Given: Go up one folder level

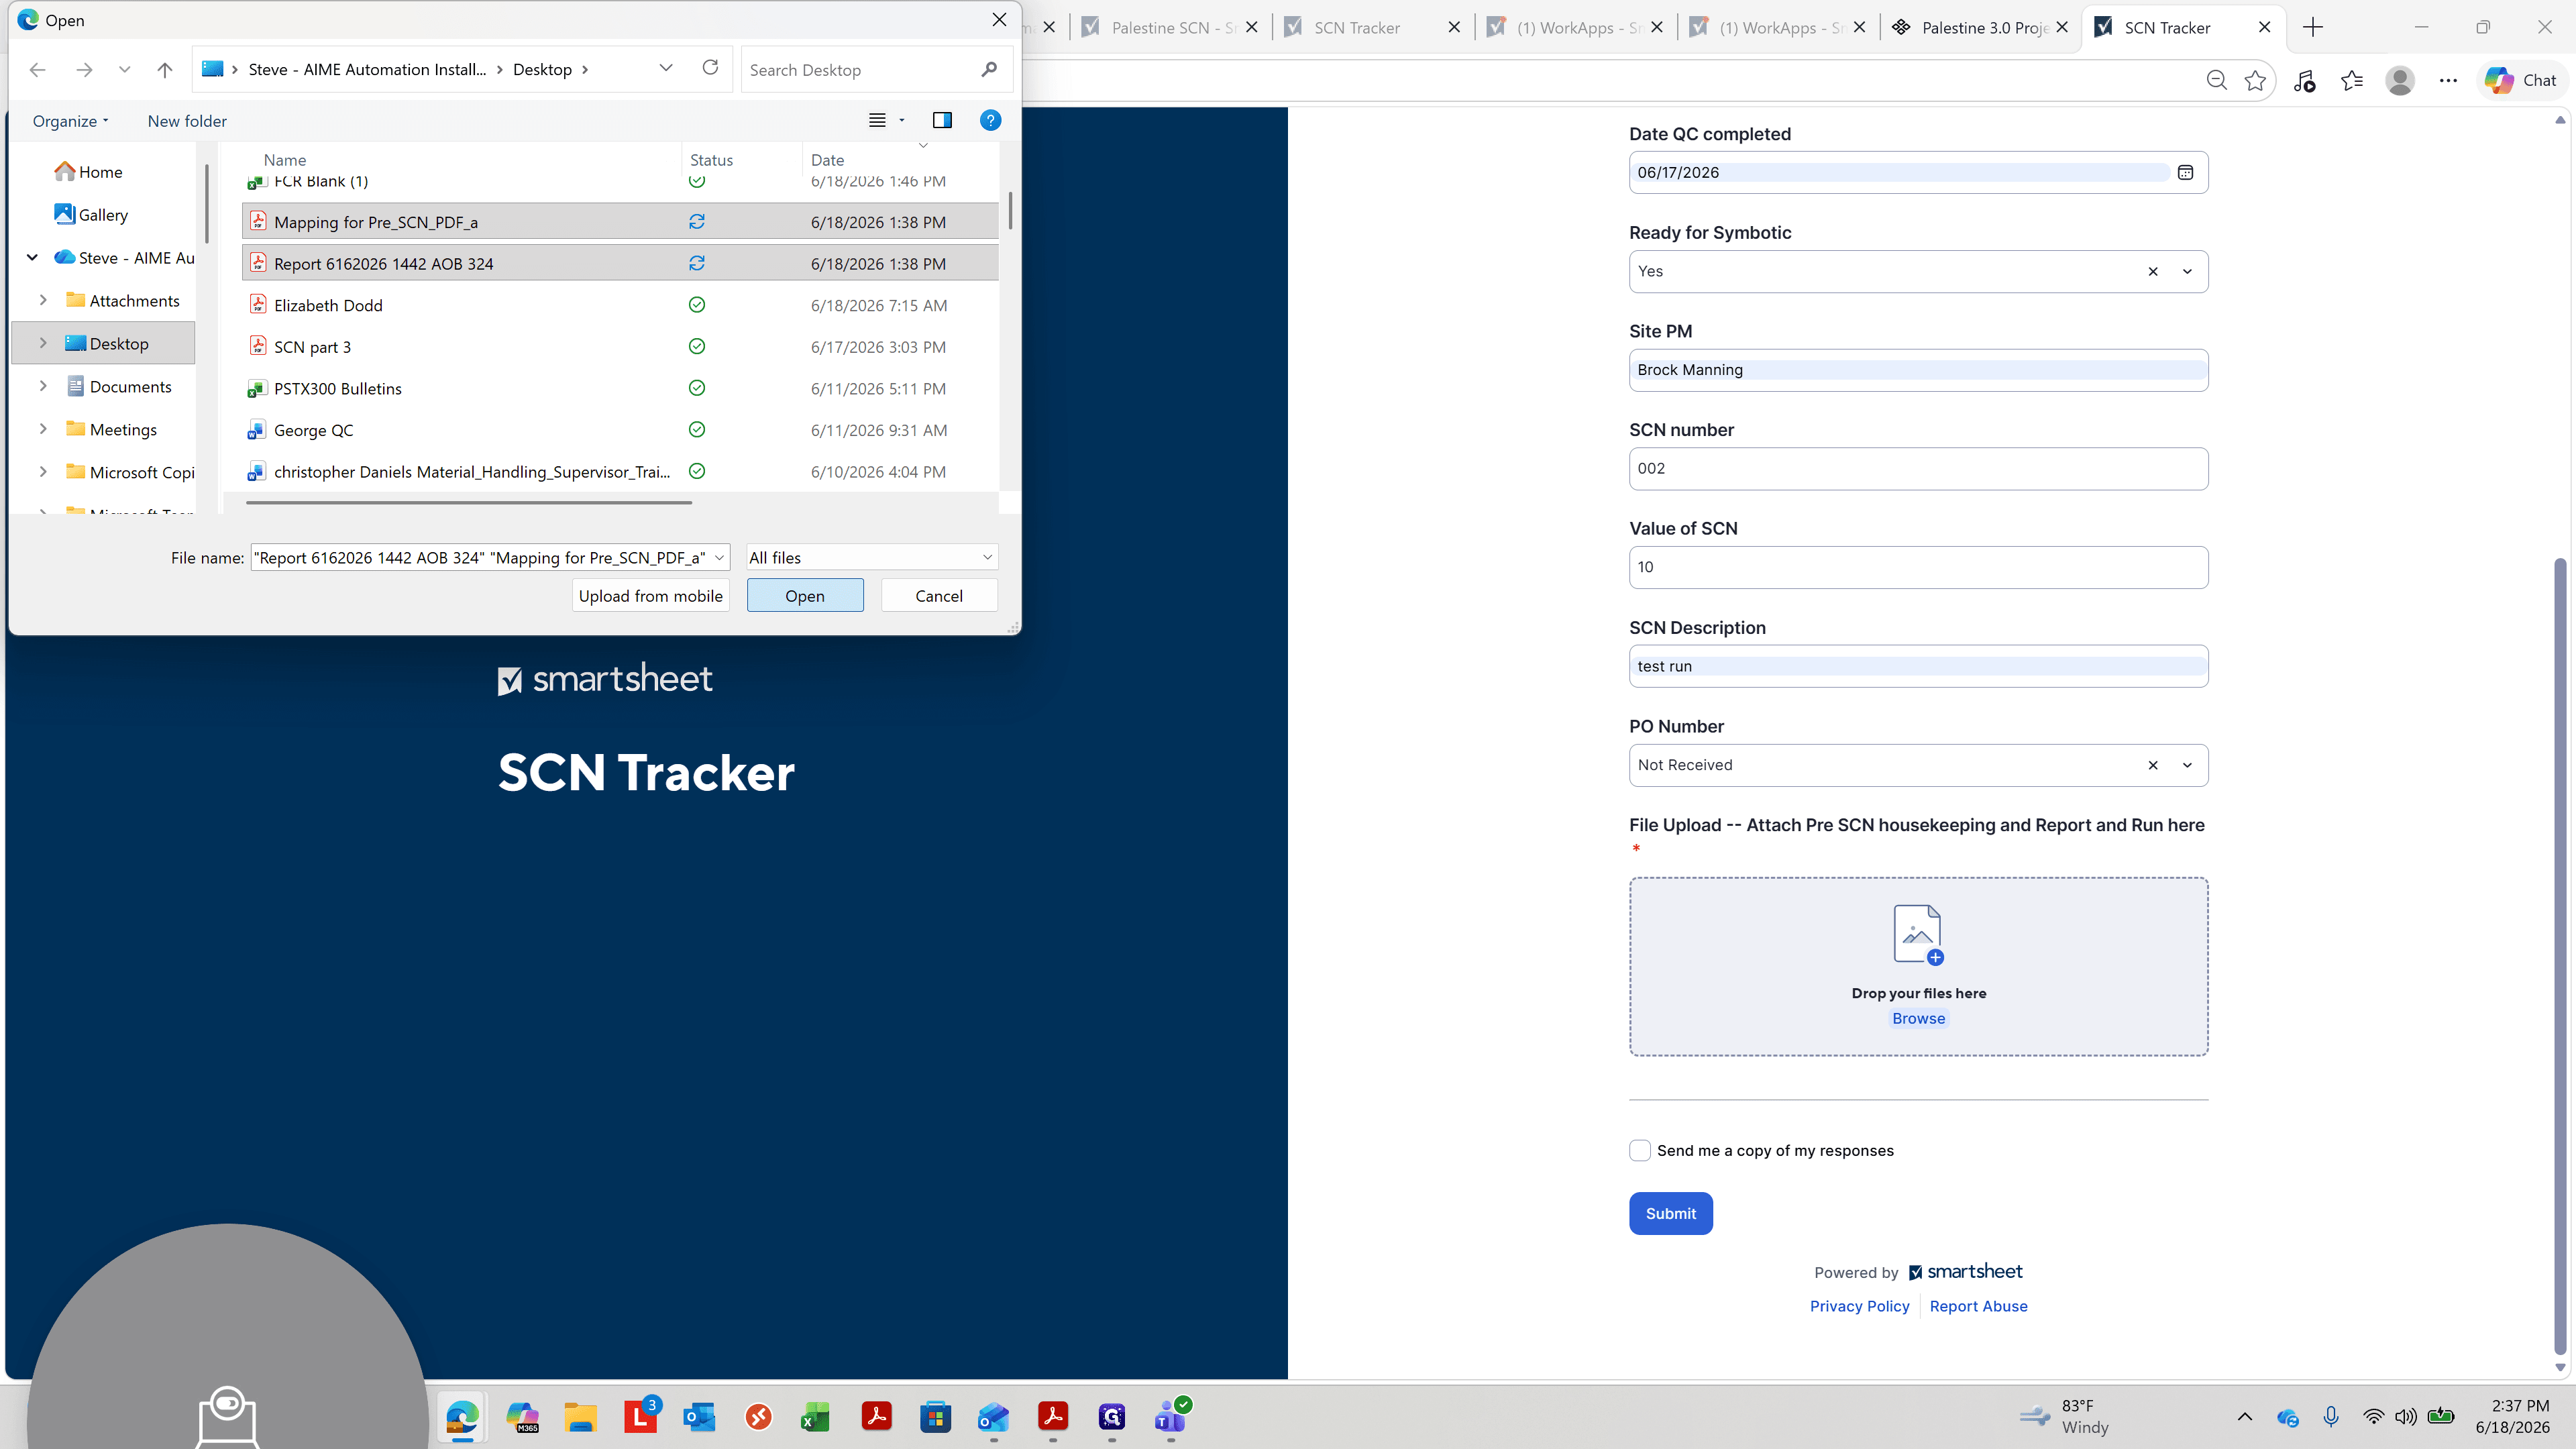Looking at the screenshot, I should tap(165, 69).
